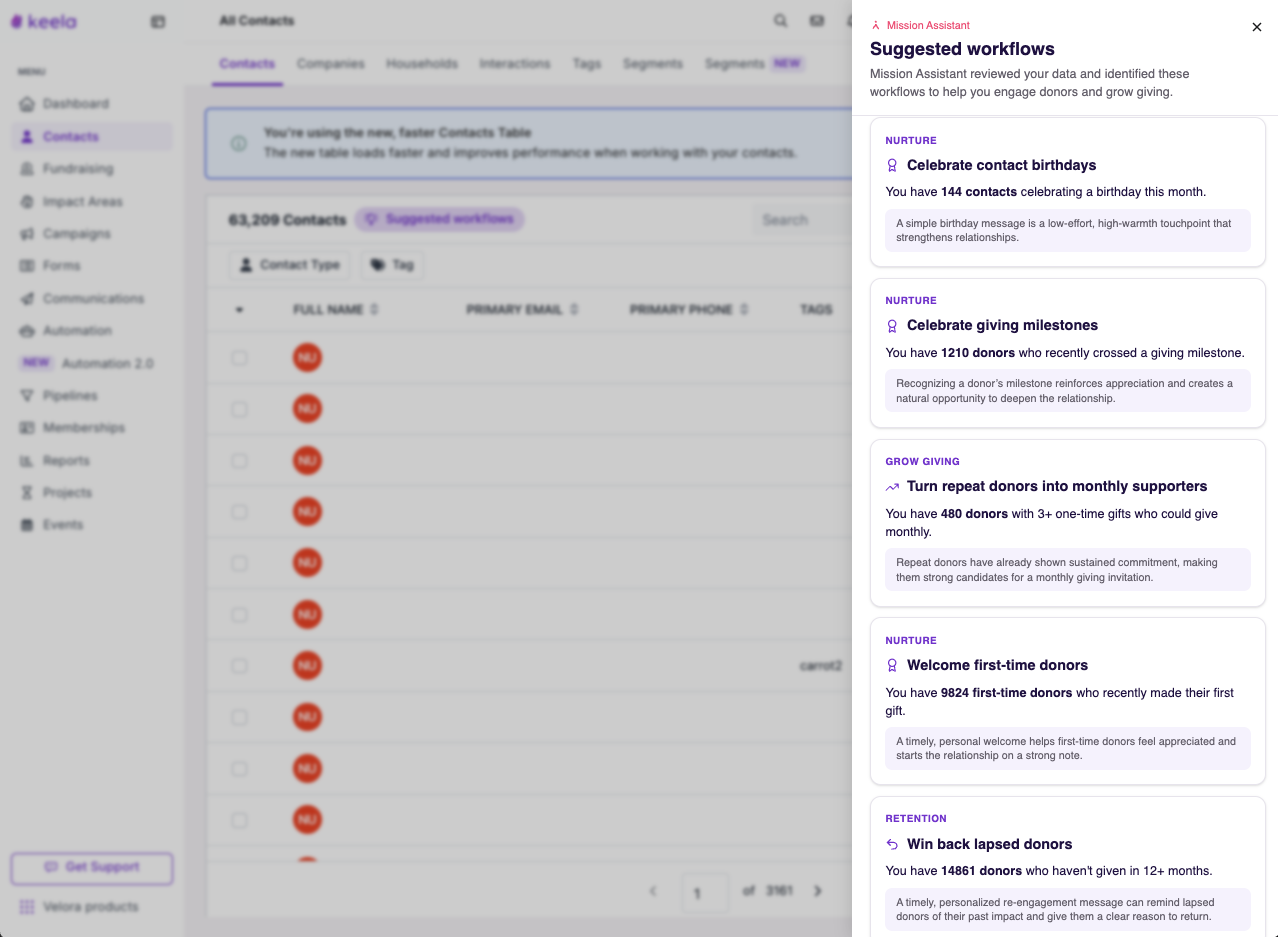This screenshot has width=1278, height=937.
Task: Tick the second contact row checkbox
Action: tap(239, 409)
